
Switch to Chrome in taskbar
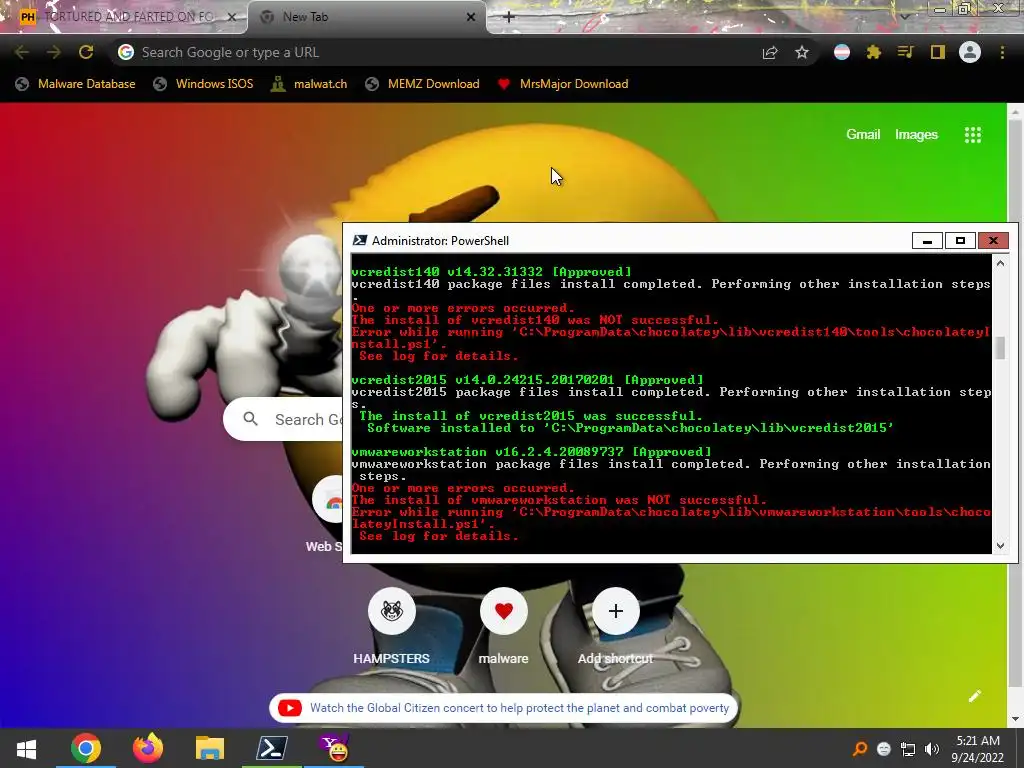(86, 748)
